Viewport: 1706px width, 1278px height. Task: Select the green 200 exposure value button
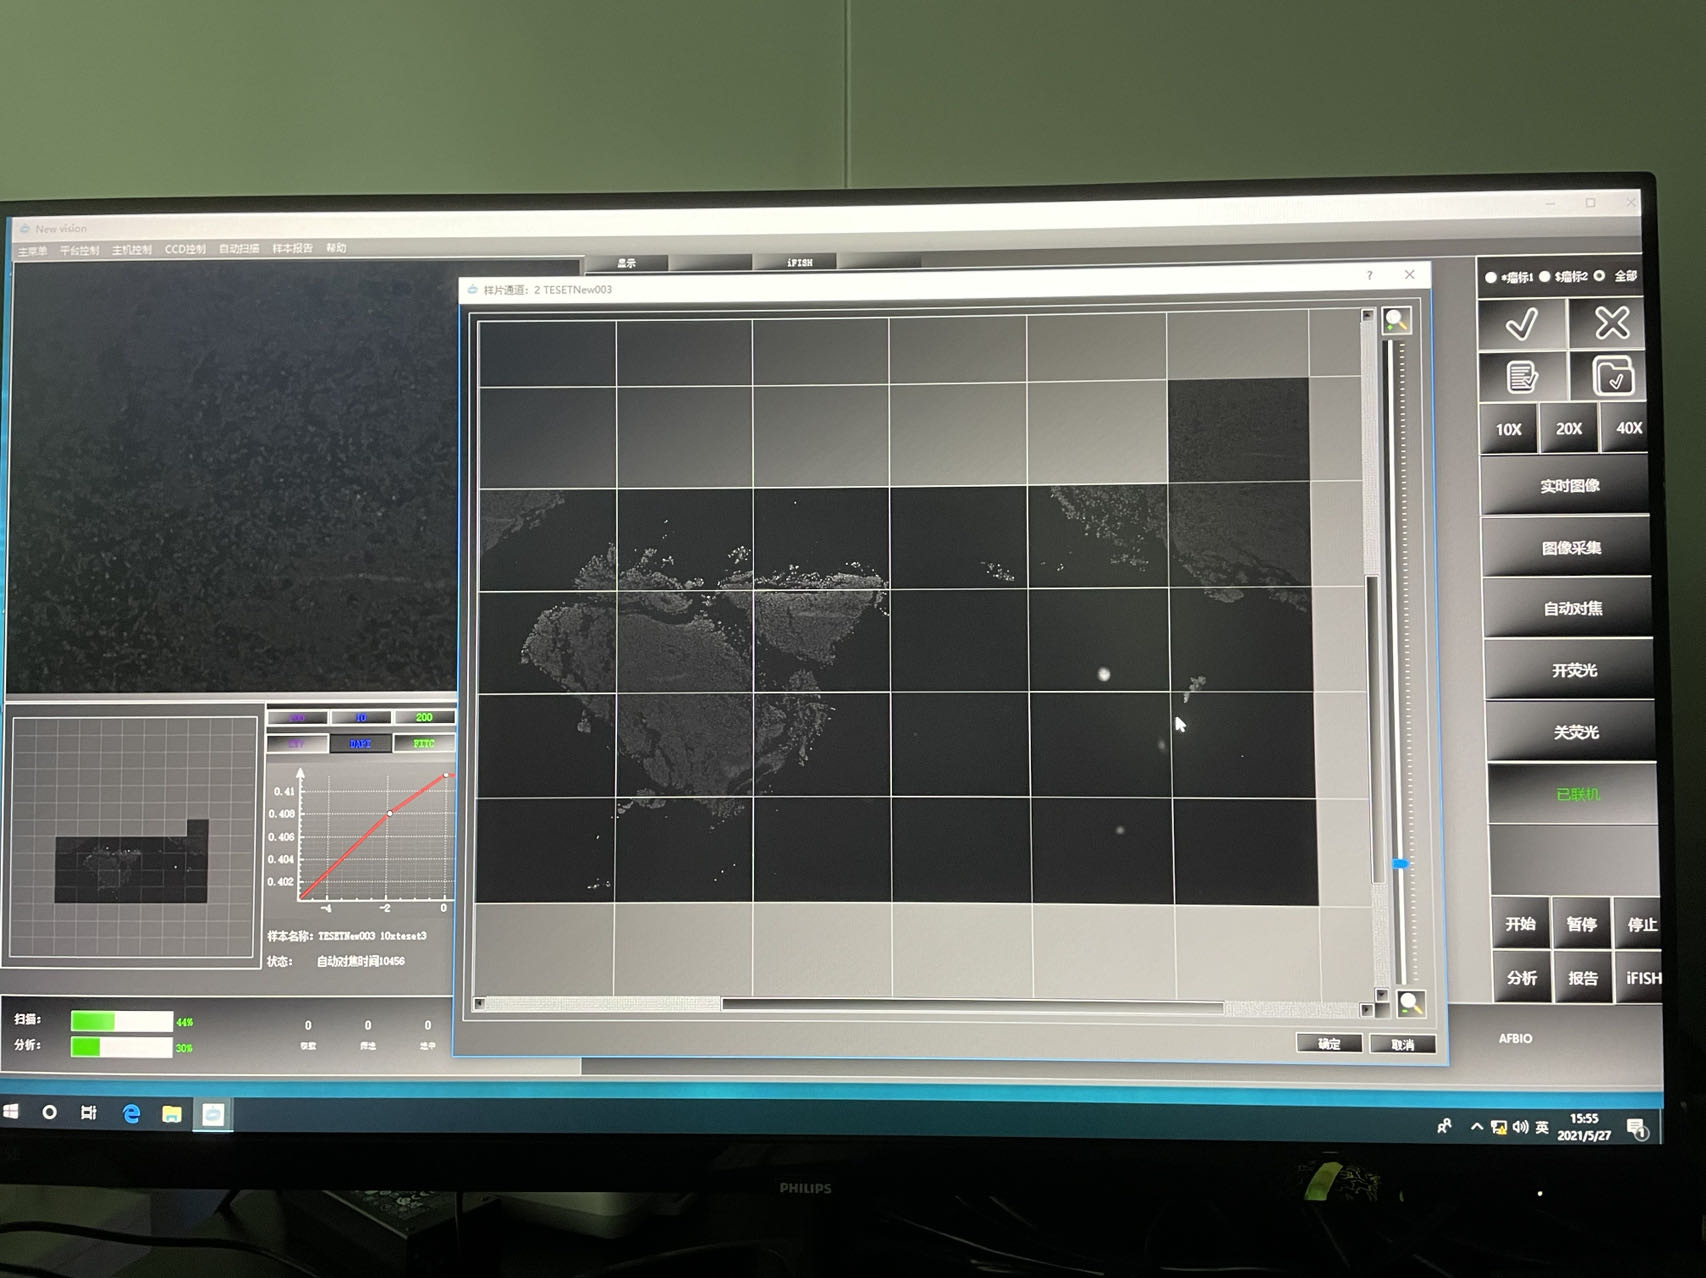click(424, 717)
